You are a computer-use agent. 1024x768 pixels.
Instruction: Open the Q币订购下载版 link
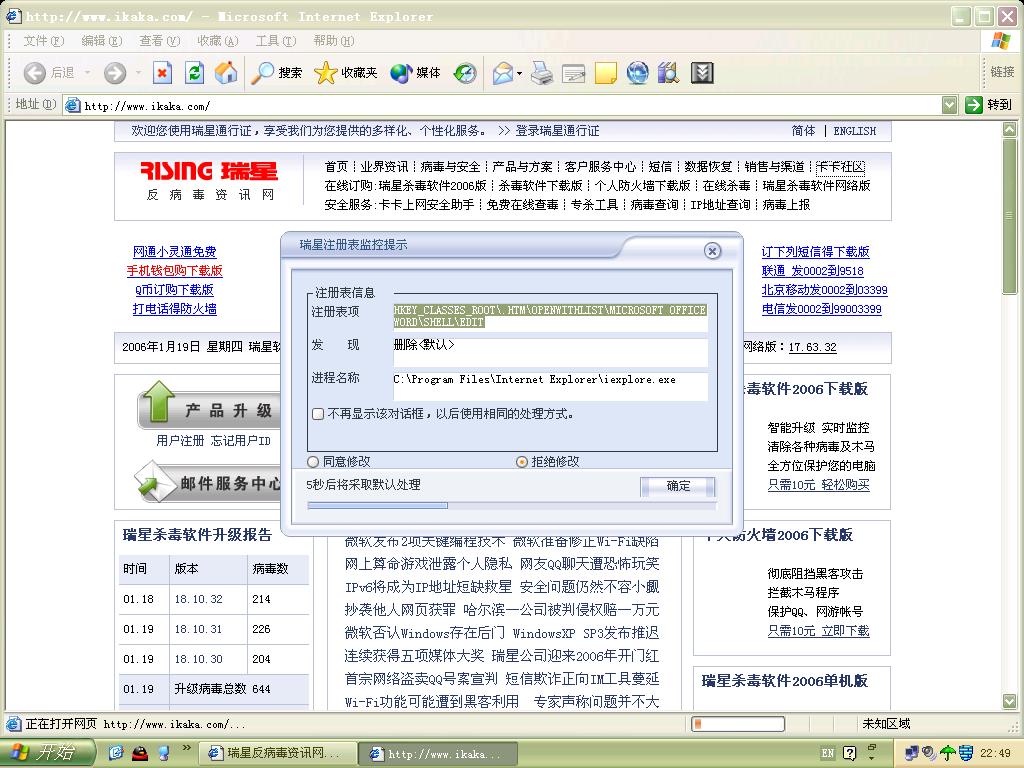coord(174,290)
